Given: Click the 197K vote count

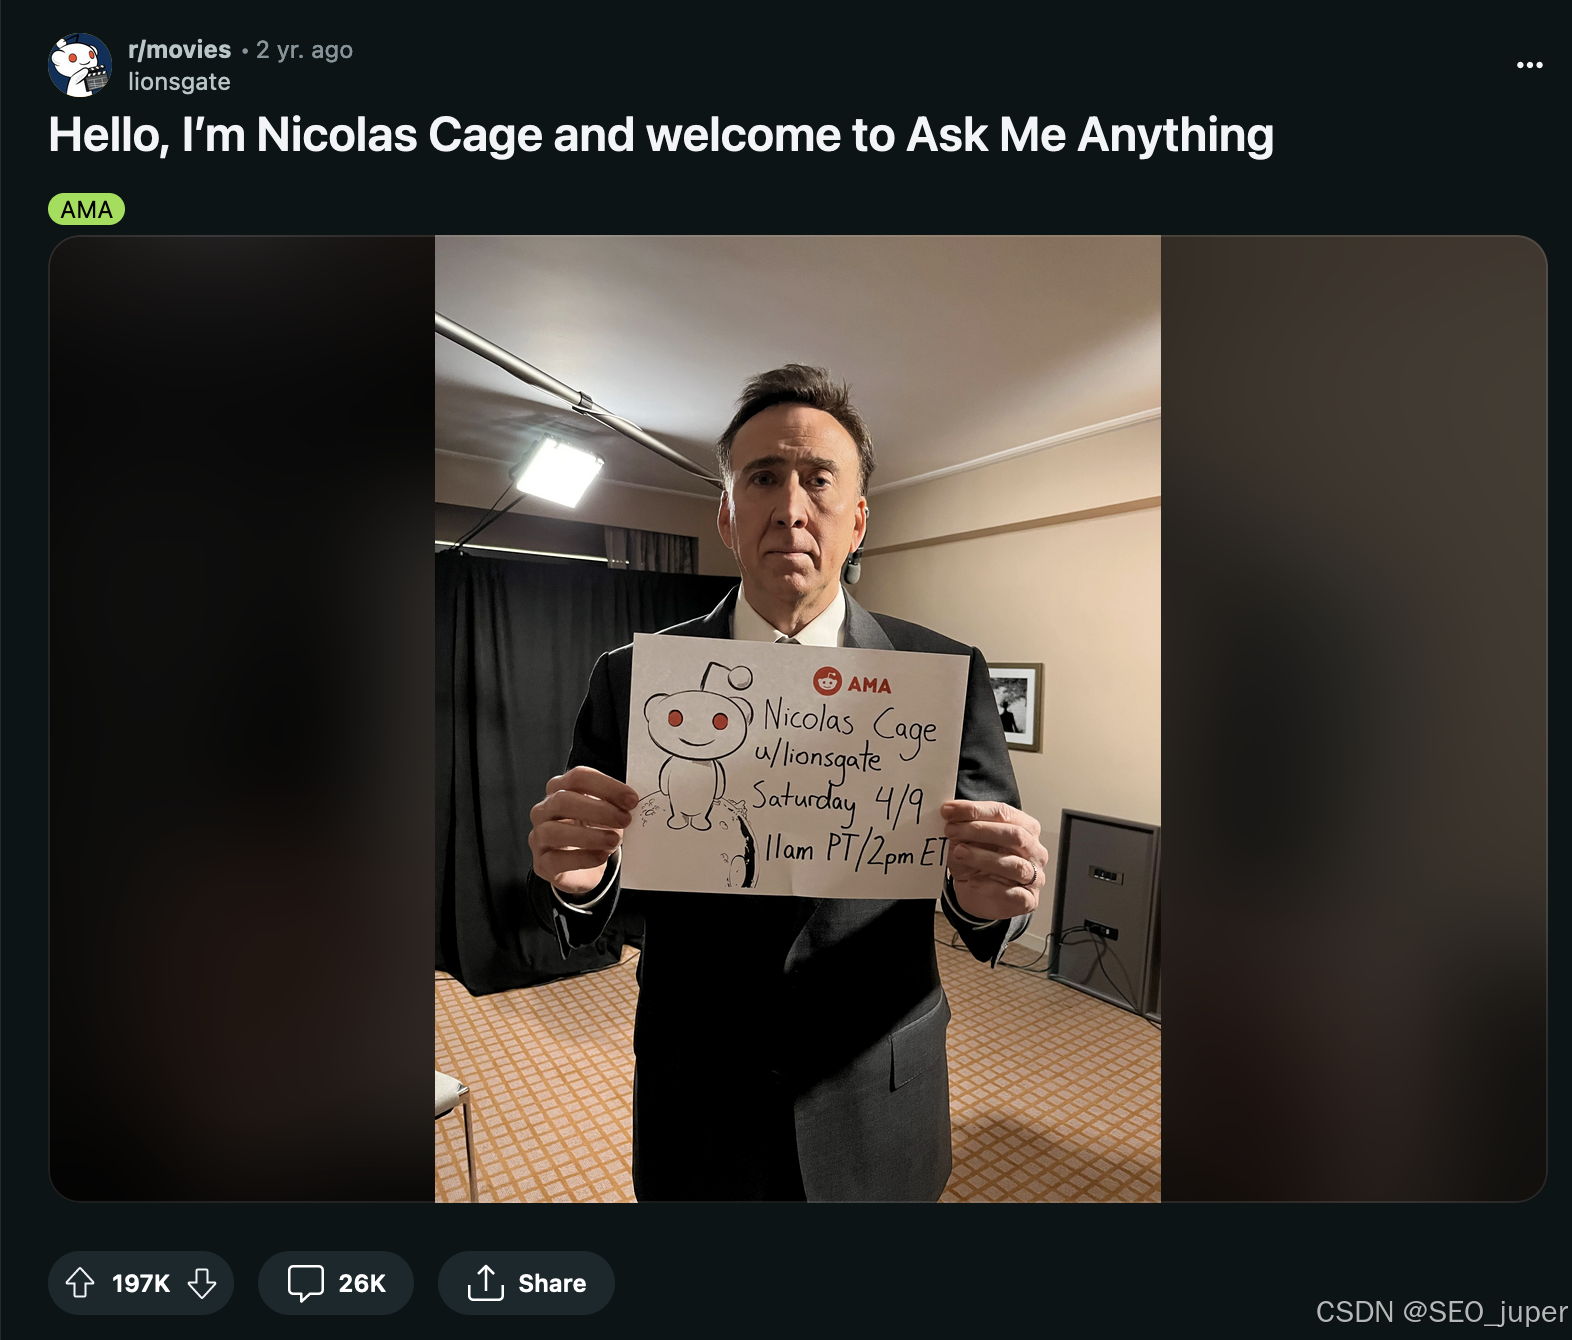Looking at the screenshot, I should click(x=141, y=1283).
